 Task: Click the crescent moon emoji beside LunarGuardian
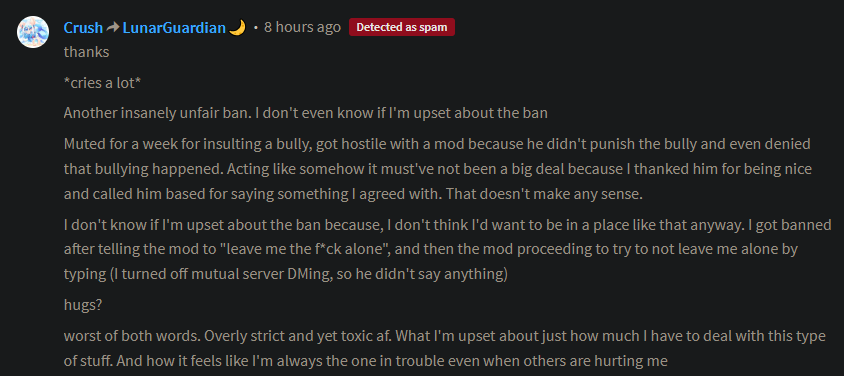237,27
